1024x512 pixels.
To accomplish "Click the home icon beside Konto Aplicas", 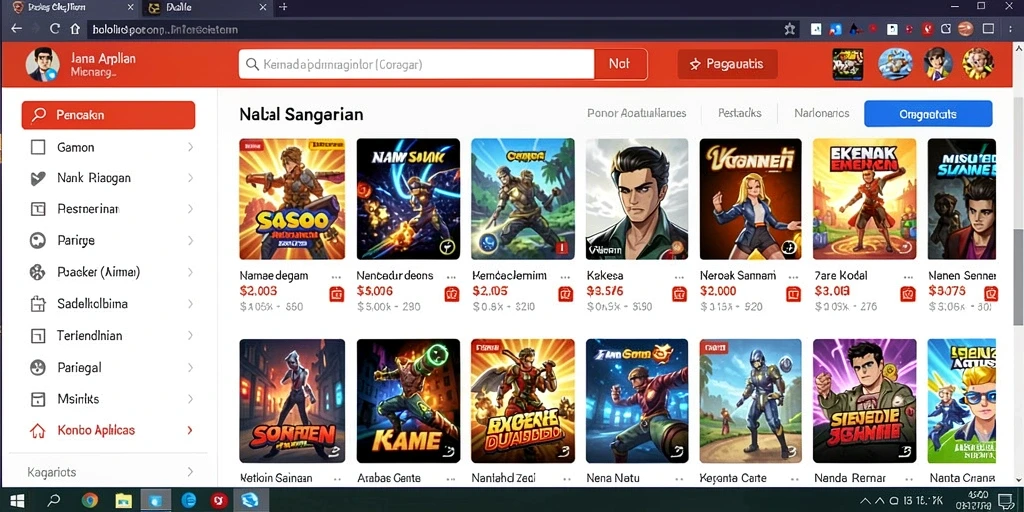I will tap(38, 431).
